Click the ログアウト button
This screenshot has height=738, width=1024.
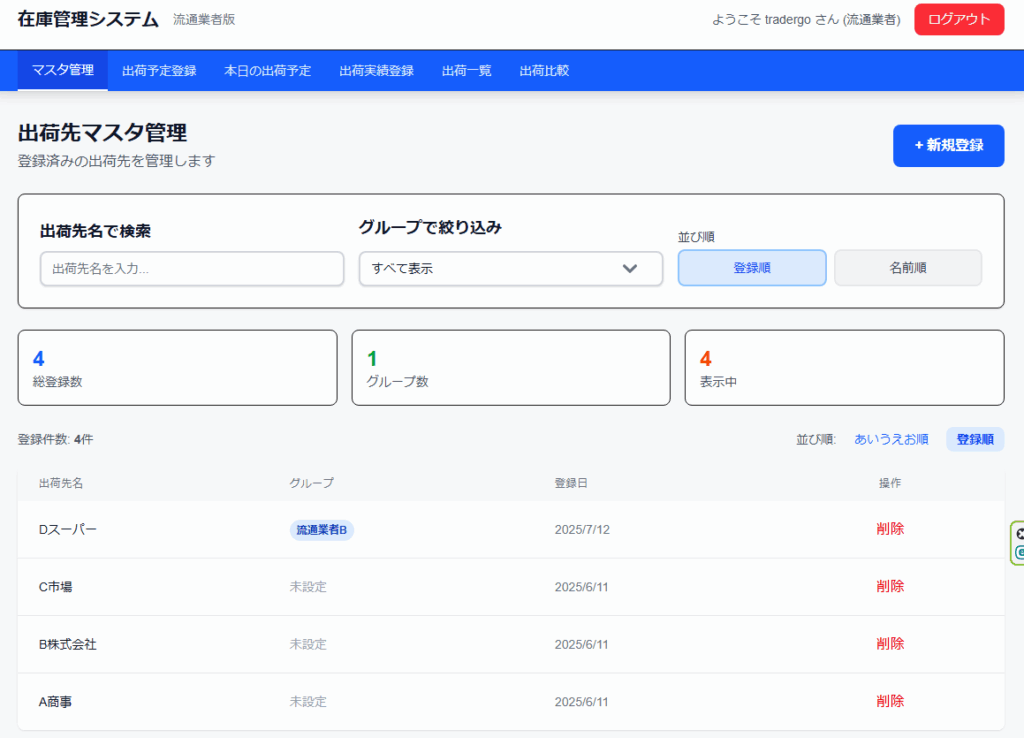coord(958,19)
